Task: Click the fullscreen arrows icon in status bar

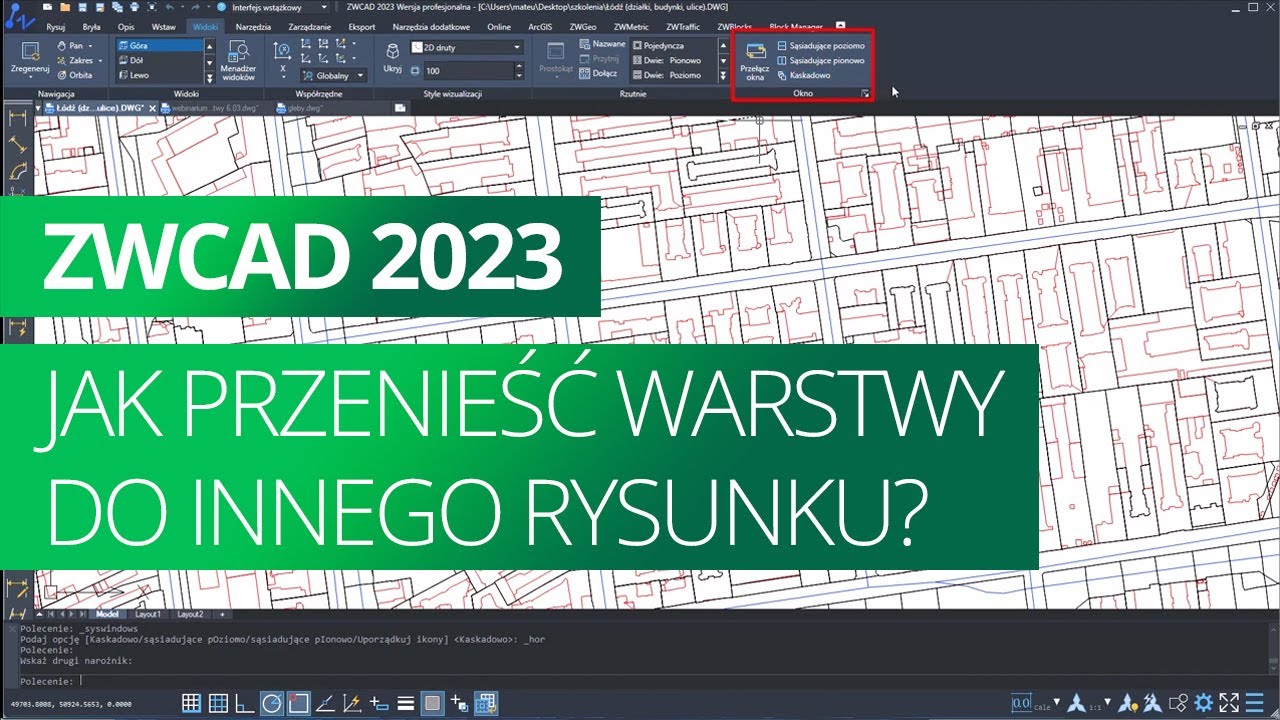Action: (x=1230, y=703)
